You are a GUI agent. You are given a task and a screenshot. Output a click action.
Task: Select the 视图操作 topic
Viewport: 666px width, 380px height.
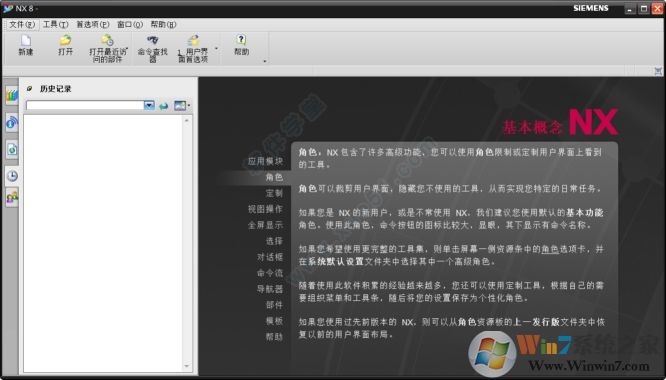click(x=265, y=209)
